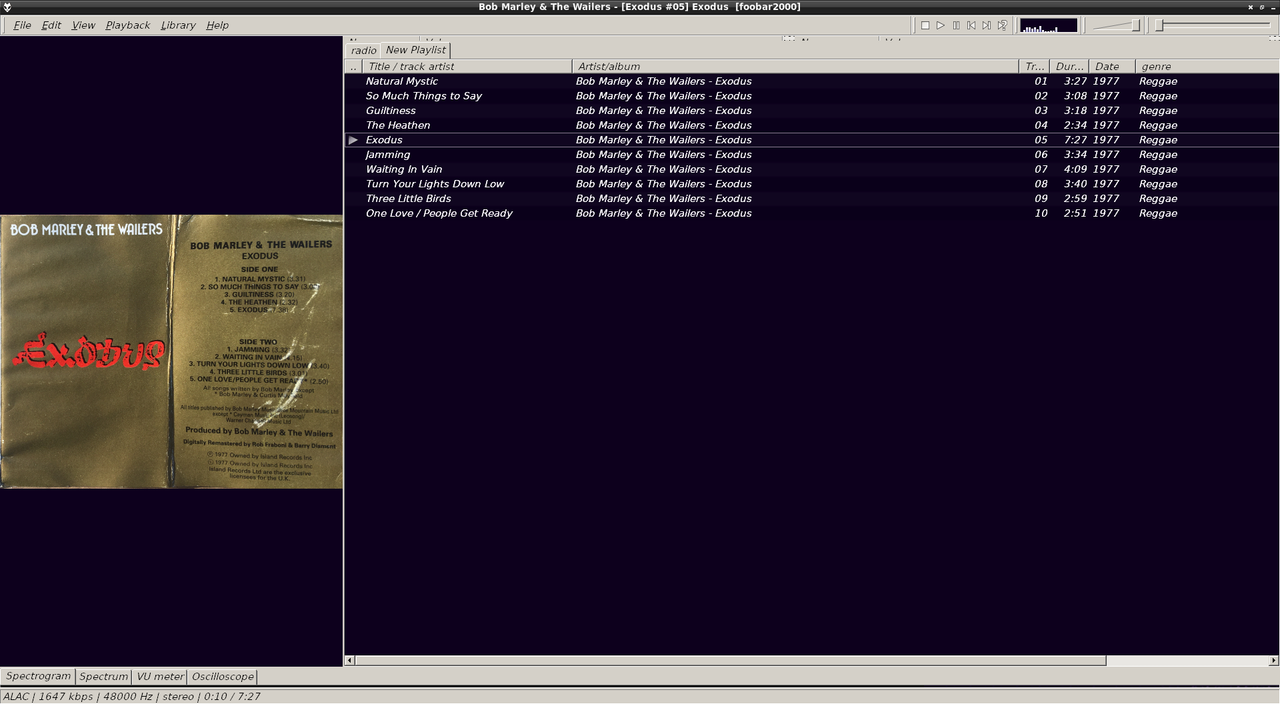The image size is (1280, 704).
Task: Switch to the radio playlist tab
Action: pyautogui.click(x=364, y=50)
